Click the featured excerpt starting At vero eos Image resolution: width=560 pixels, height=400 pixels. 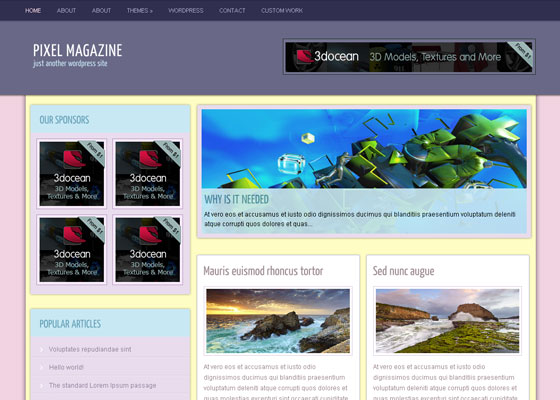click(359, 219)
